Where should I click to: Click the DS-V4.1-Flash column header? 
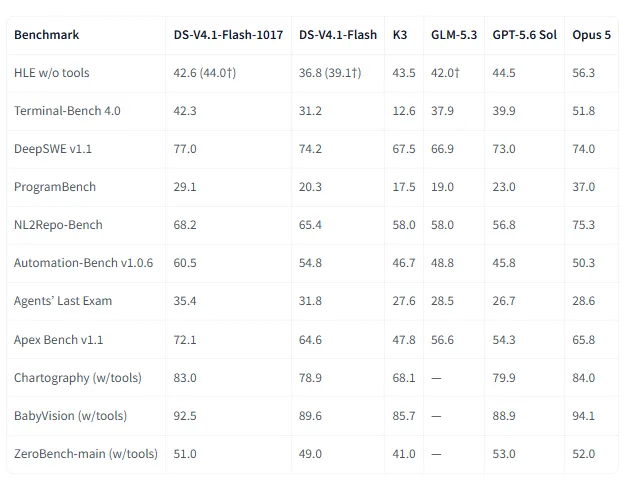point(338,35)
